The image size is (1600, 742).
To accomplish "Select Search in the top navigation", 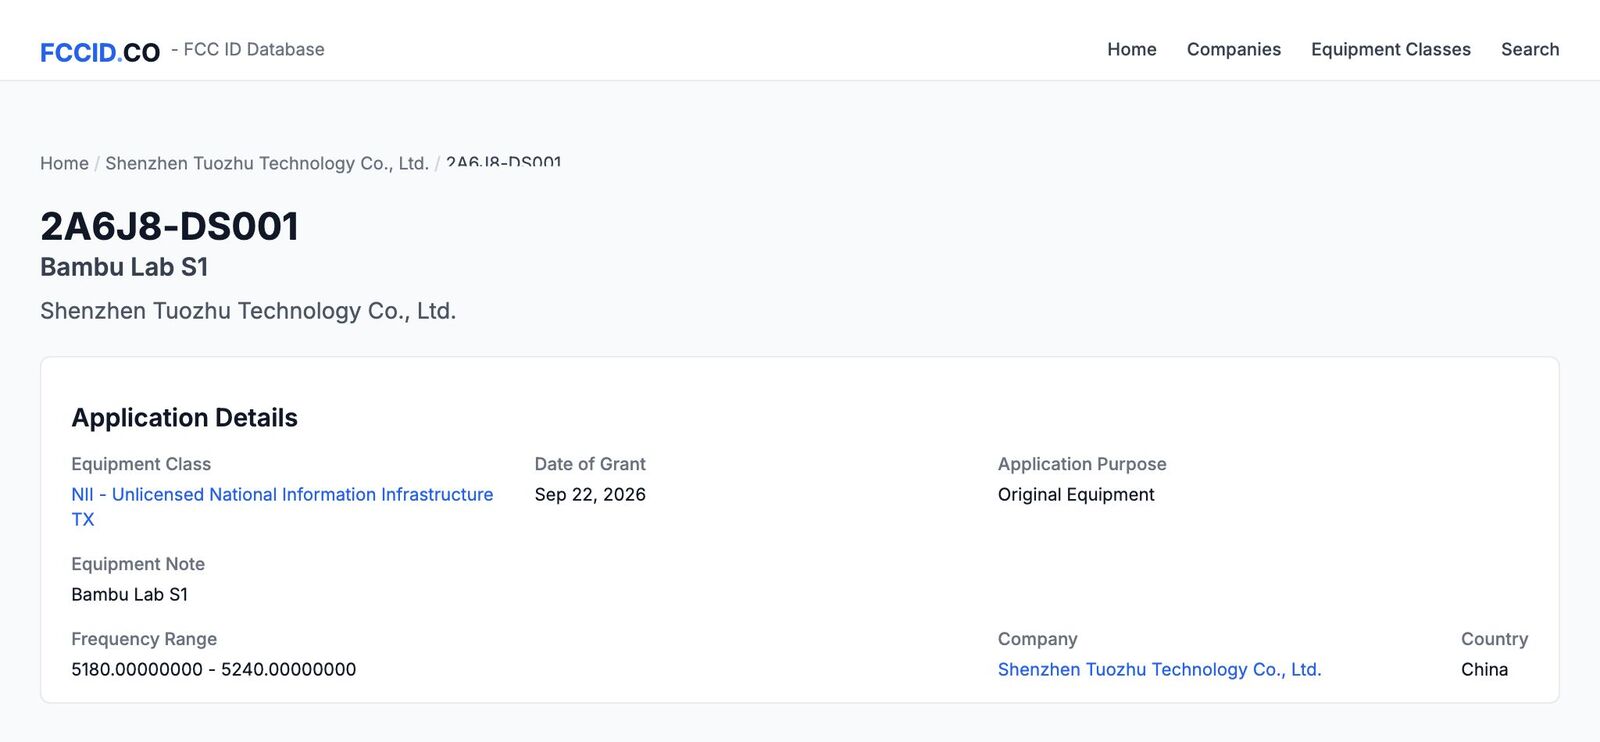I will point(1529,49).
